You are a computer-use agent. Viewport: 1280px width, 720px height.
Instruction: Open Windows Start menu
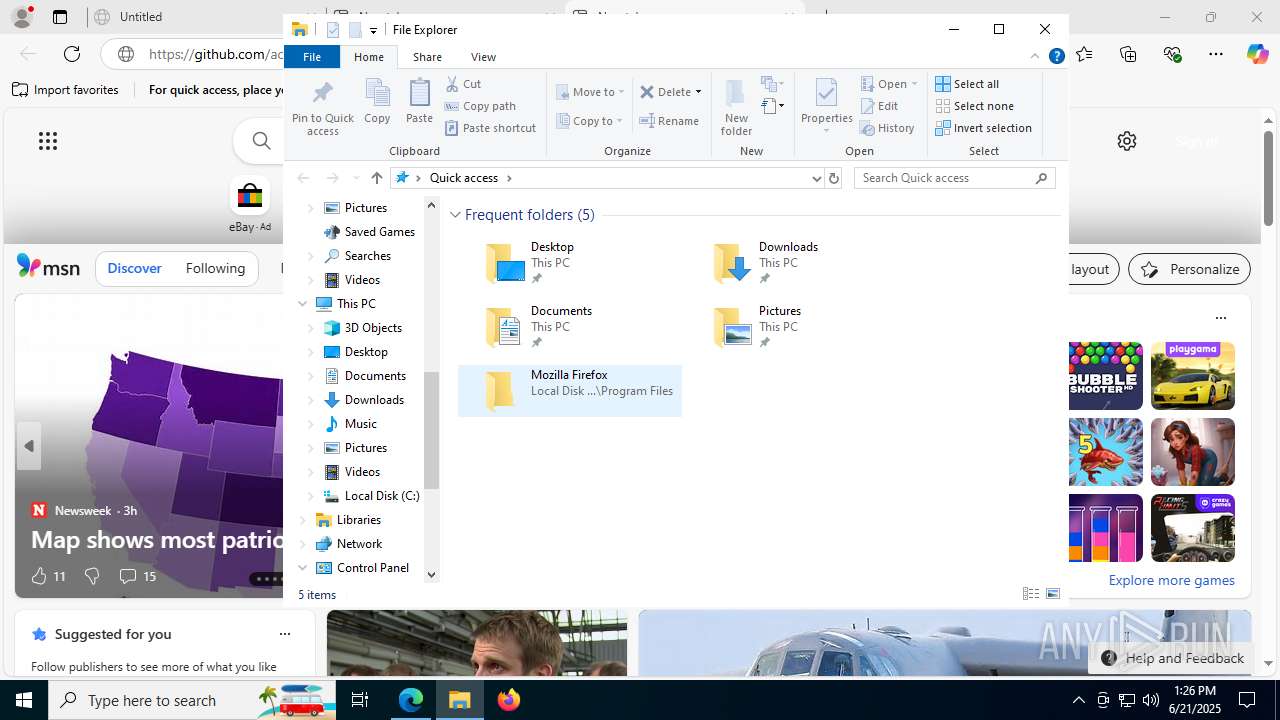(24, 700)
